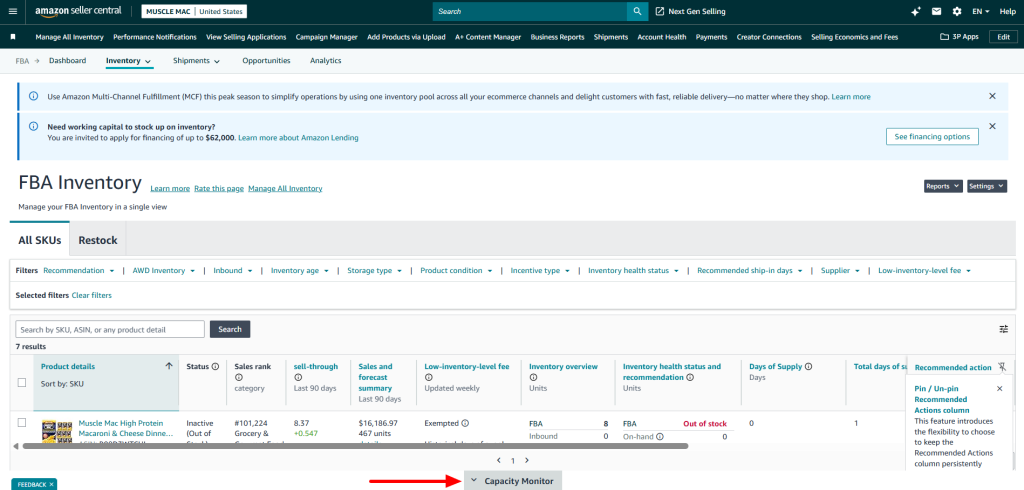Toggle the select-all rows checkbox
Viewport: 1024px width, 490px height.
22,382
